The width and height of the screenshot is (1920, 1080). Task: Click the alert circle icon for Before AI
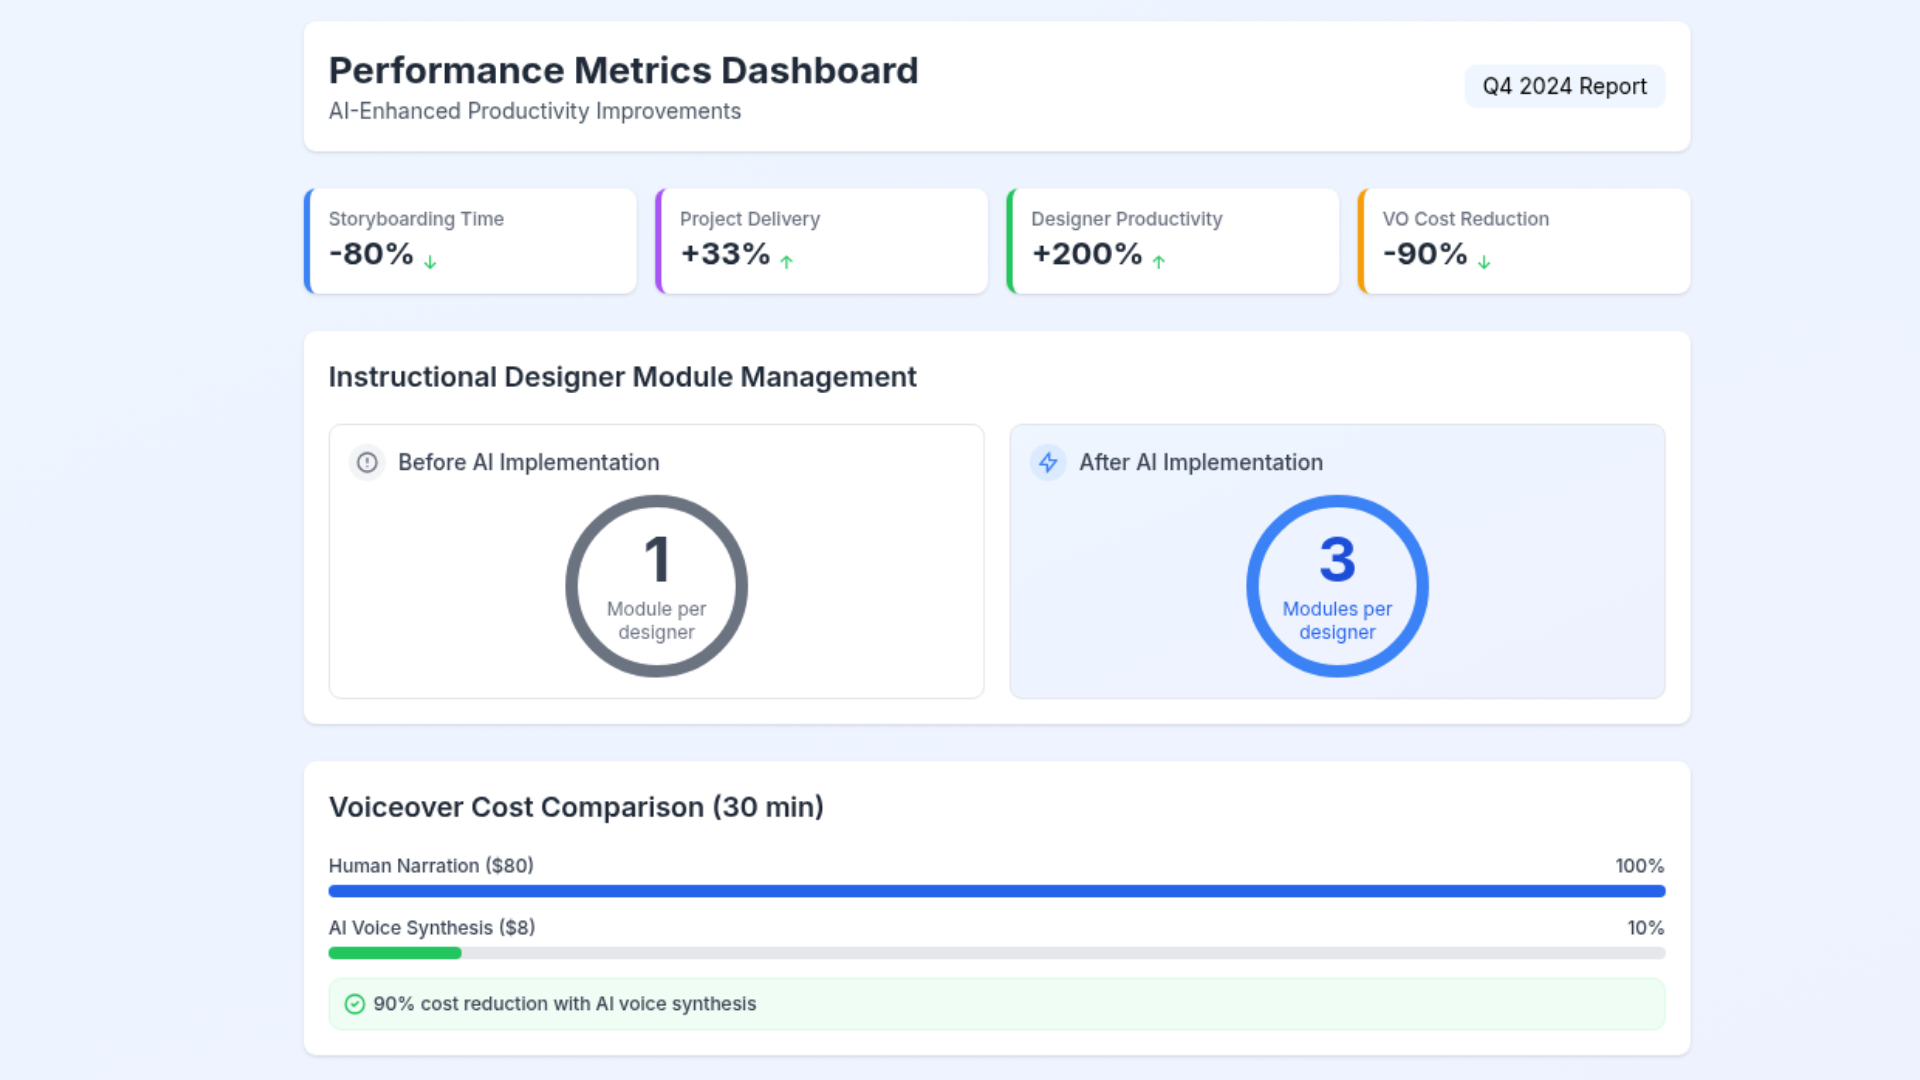tap(367, 462)
